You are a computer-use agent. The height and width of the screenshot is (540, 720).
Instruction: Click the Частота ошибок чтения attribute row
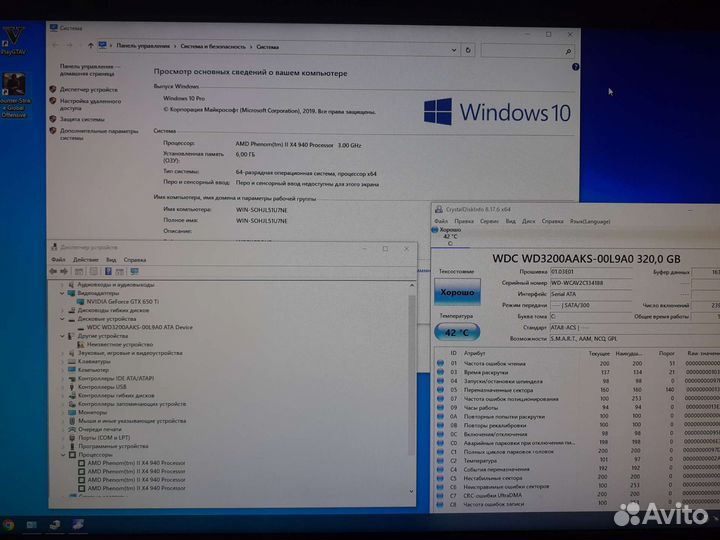point(578,363)
